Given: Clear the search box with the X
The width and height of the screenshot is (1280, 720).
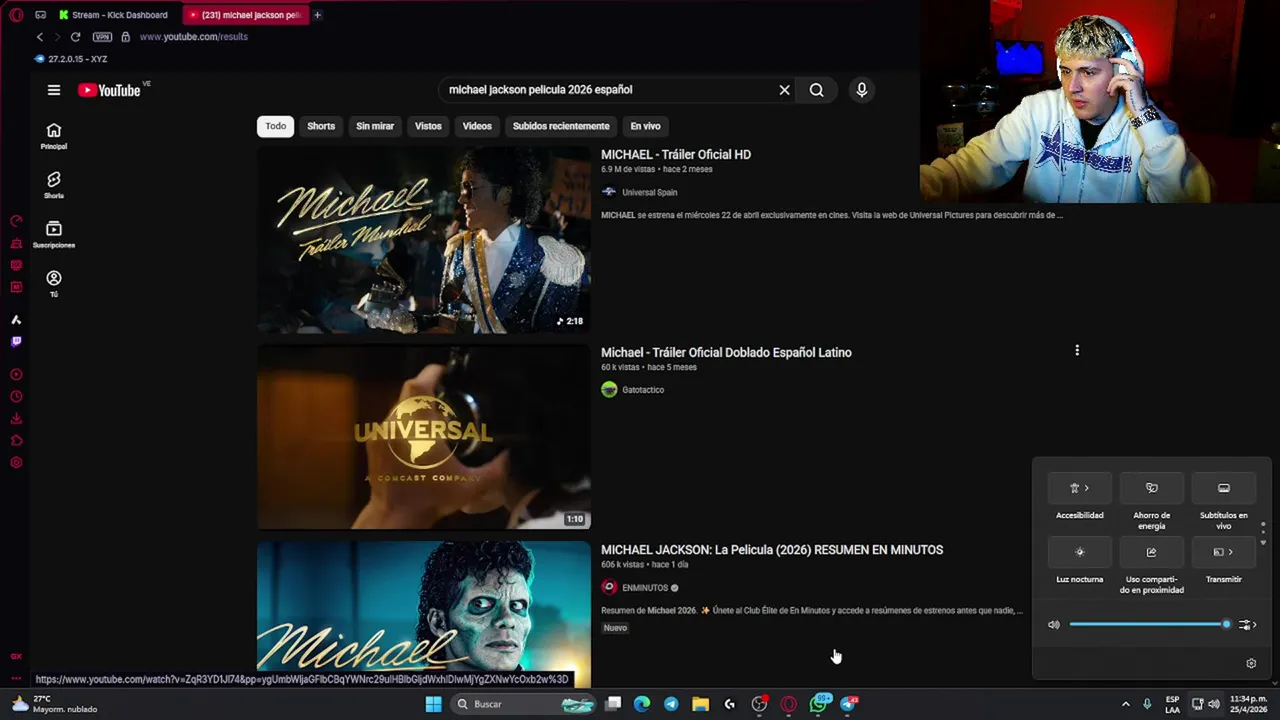Looking at the screenshot, I should click(x=784, y=90).
